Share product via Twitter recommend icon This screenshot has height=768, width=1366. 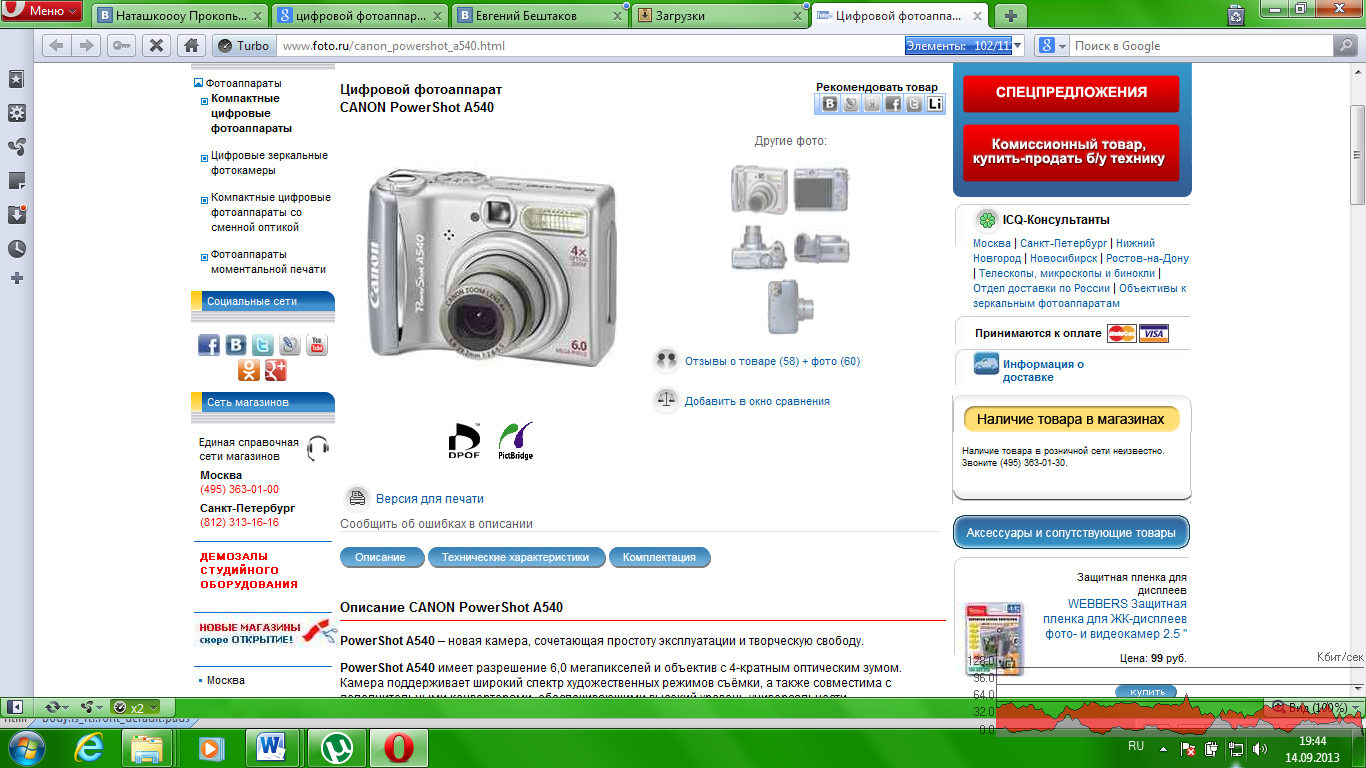pyautogui.click(x=914, y=104)
